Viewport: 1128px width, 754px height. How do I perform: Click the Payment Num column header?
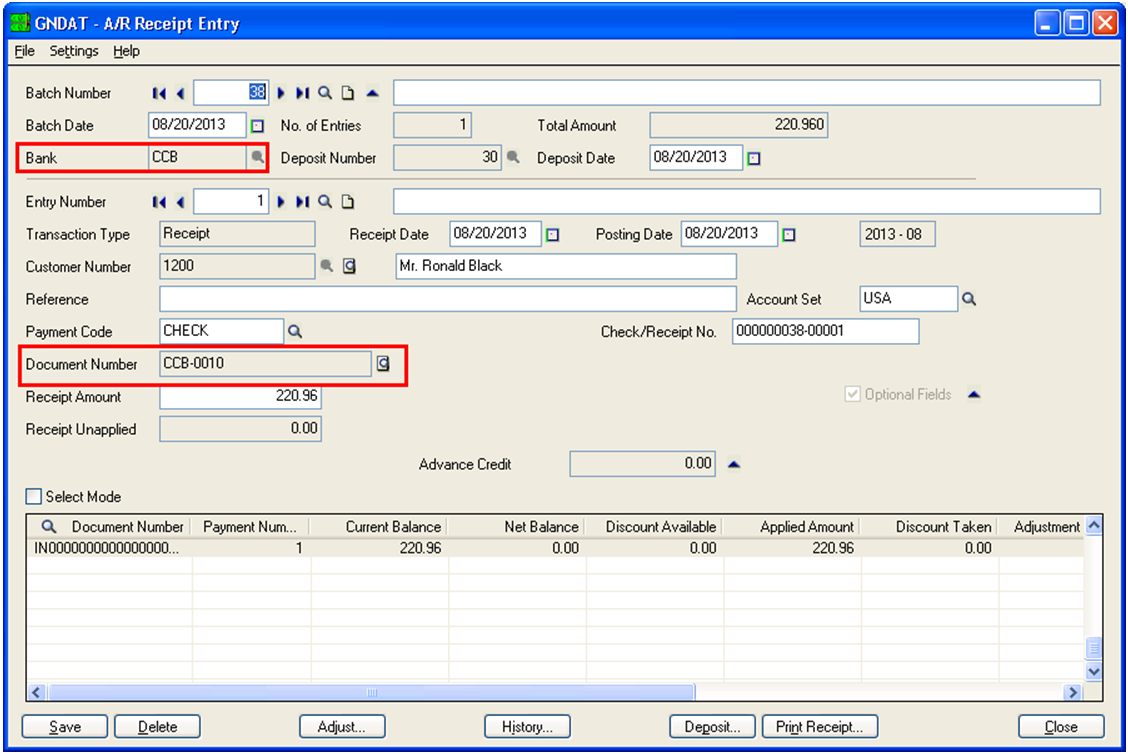251,527
